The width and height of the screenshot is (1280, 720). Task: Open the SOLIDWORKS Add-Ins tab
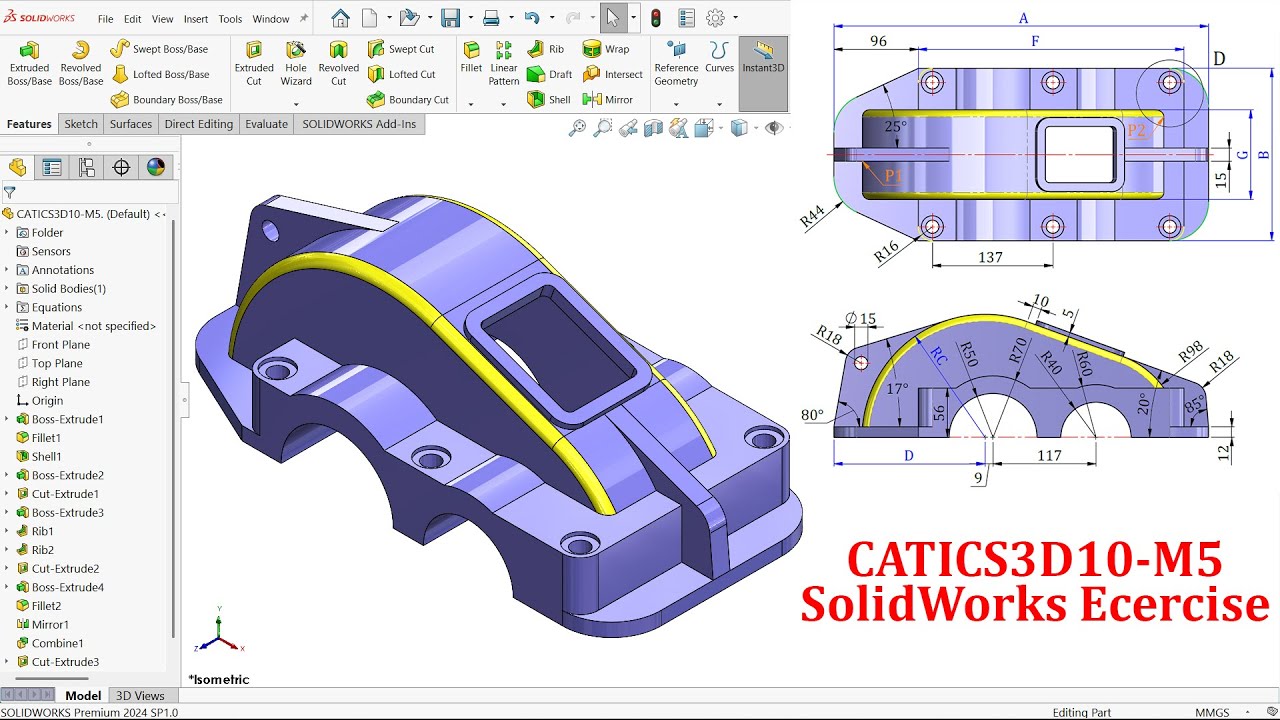click(x=360, y=124)
